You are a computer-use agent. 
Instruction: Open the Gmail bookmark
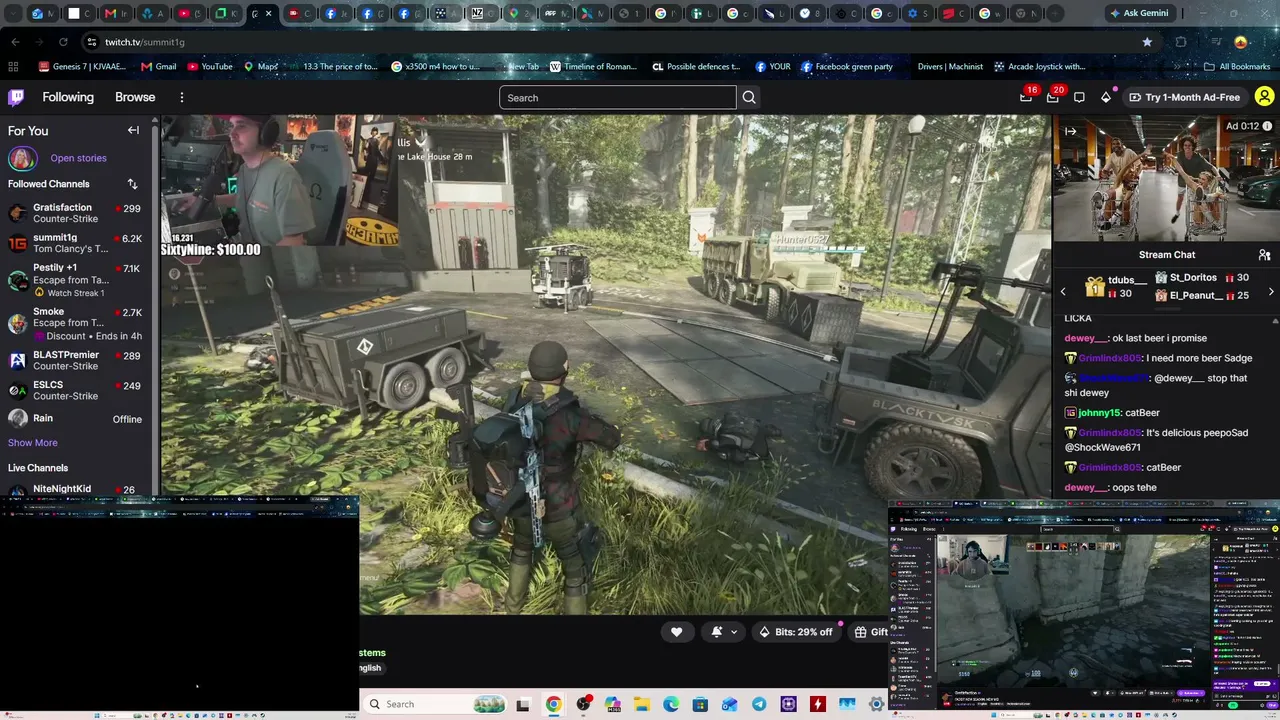coord(158,67)
